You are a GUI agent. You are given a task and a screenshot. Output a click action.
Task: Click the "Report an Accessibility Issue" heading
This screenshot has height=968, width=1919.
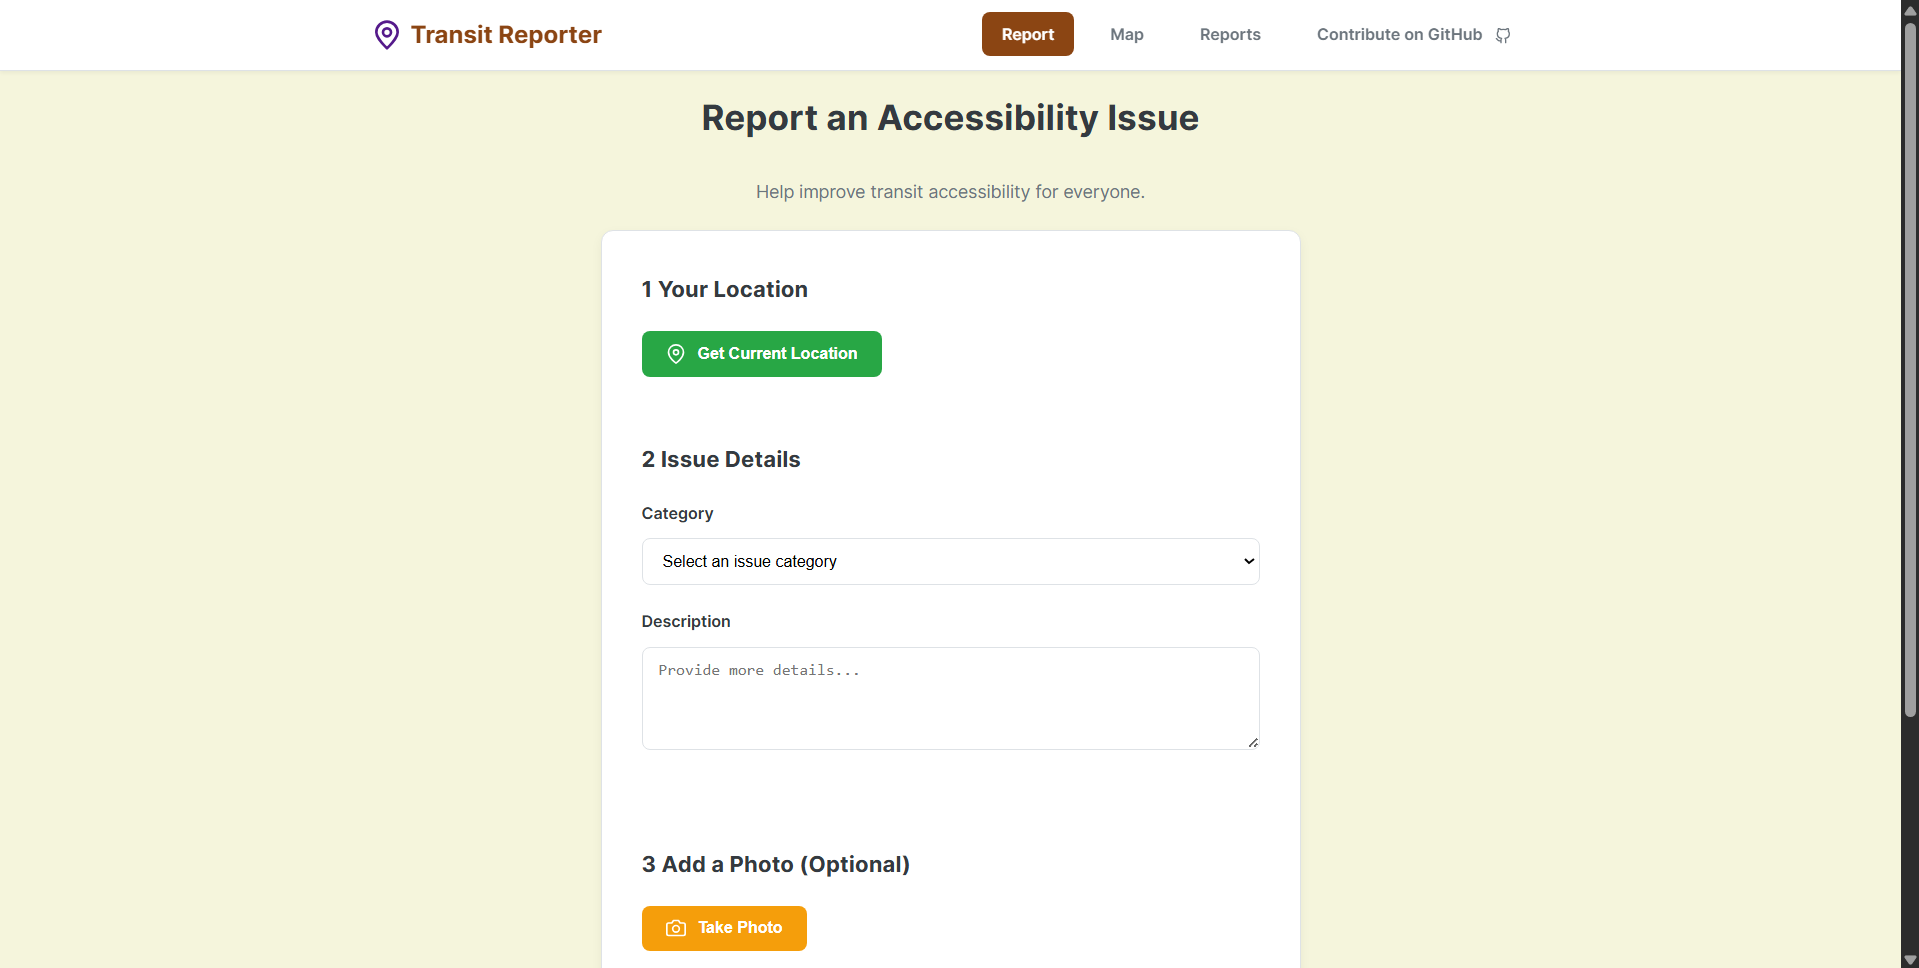coord(950,118)
